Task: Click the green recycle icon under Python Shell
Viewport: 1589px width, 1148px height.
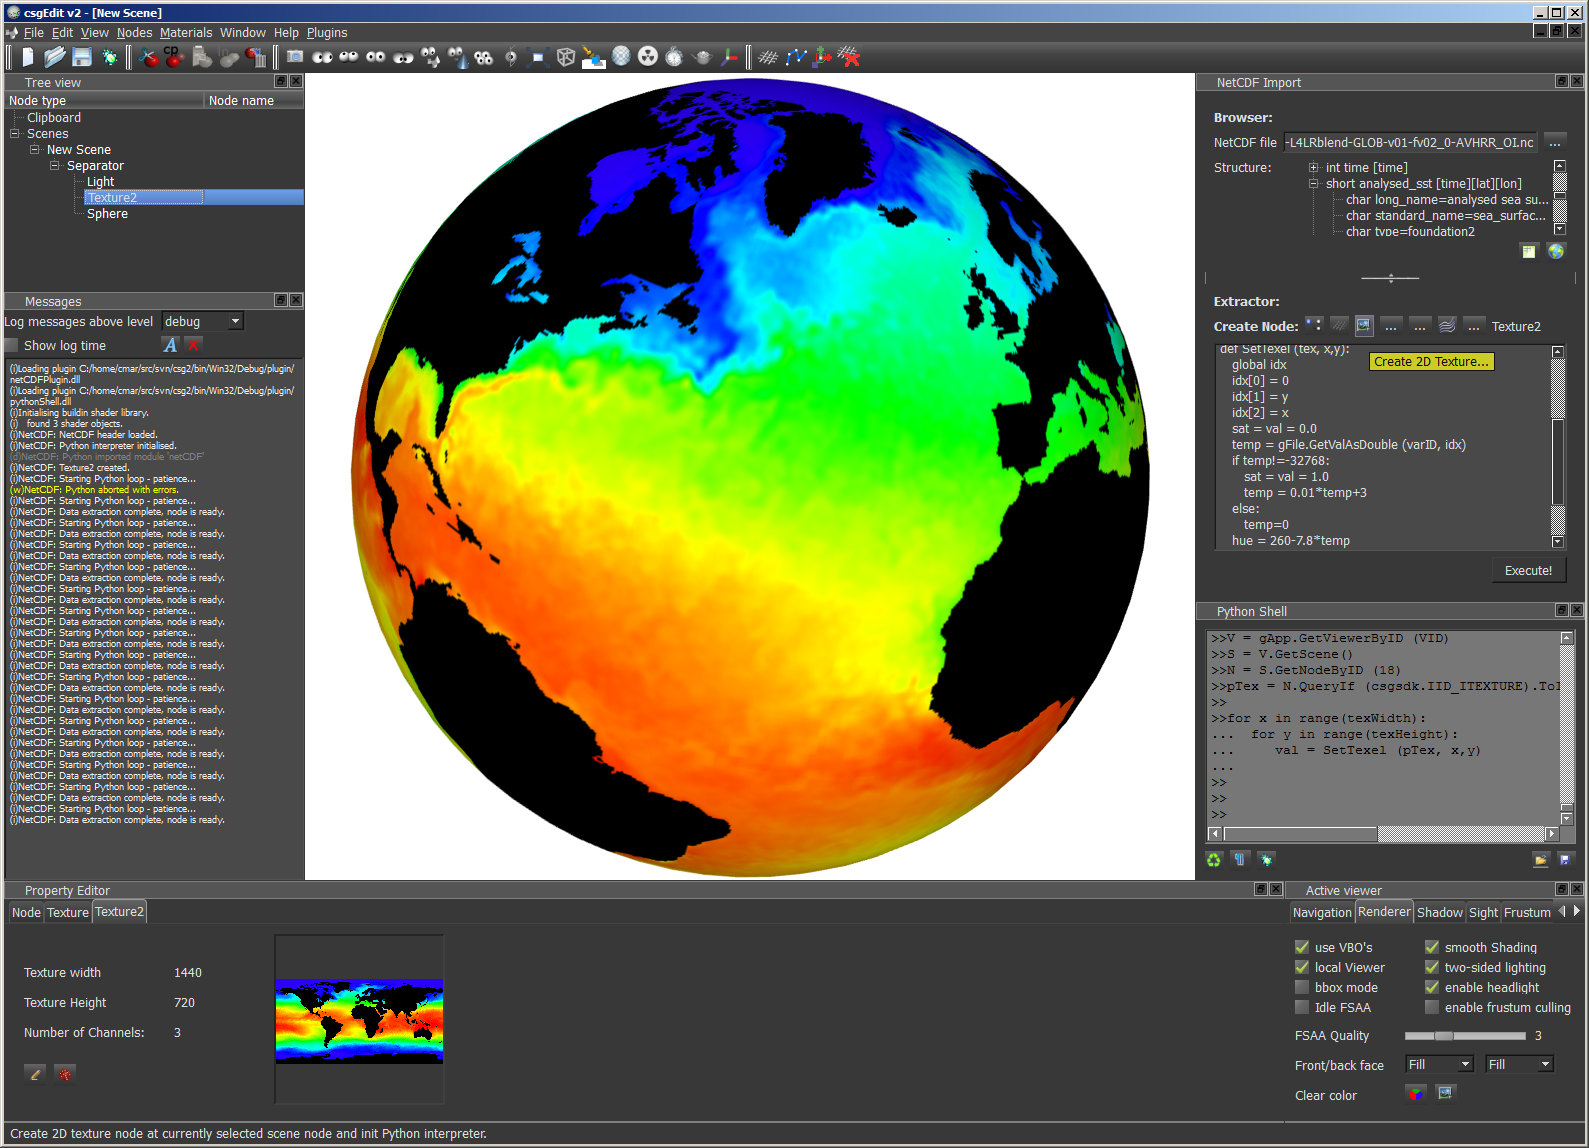Action: coord(1214,860)
